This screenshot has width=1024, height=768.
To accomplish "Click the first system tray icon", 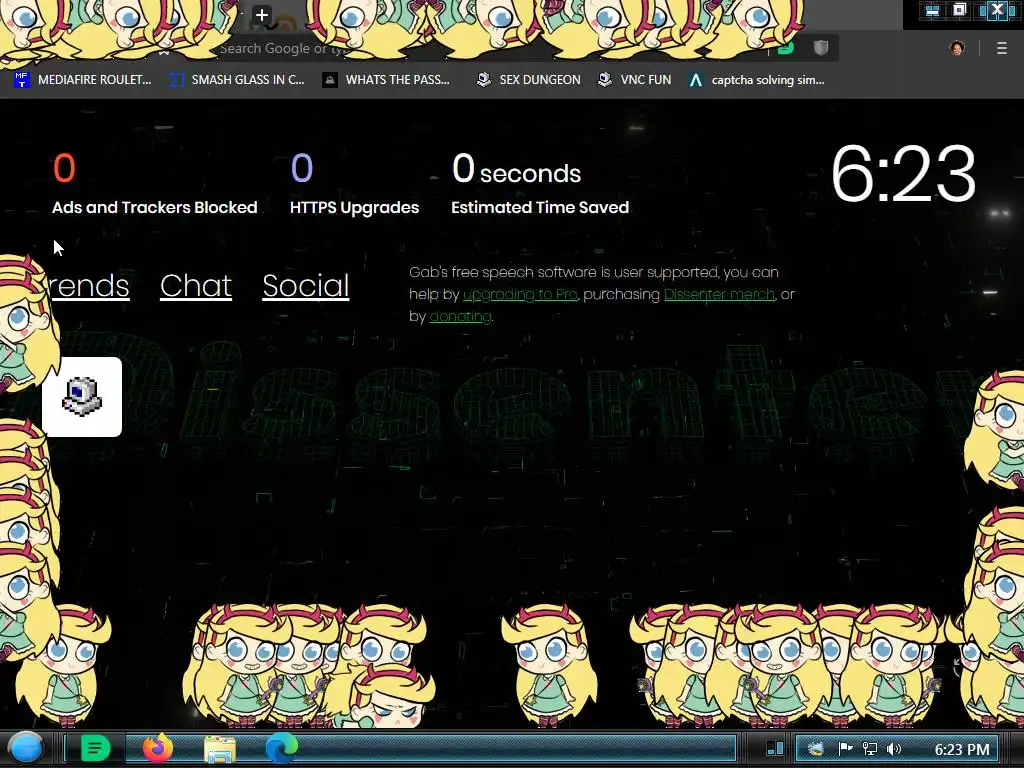I will [x=815, y=749].
